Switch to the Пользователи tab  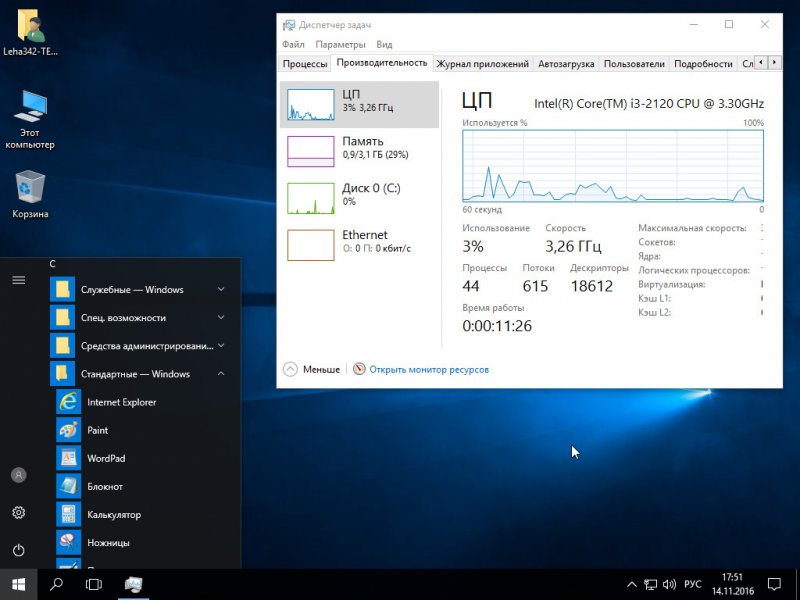634,64
